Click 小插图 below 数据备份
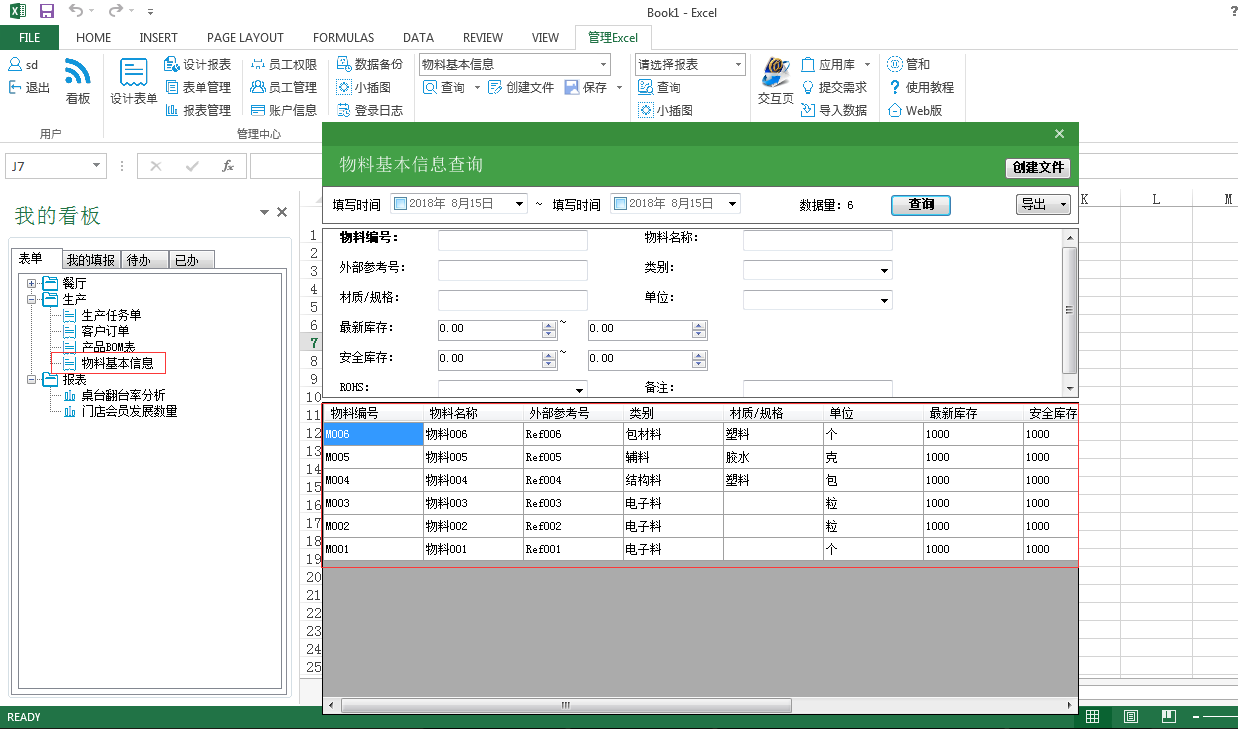The width and height of the screenshot is (1238, 729). tap(364, 87)
